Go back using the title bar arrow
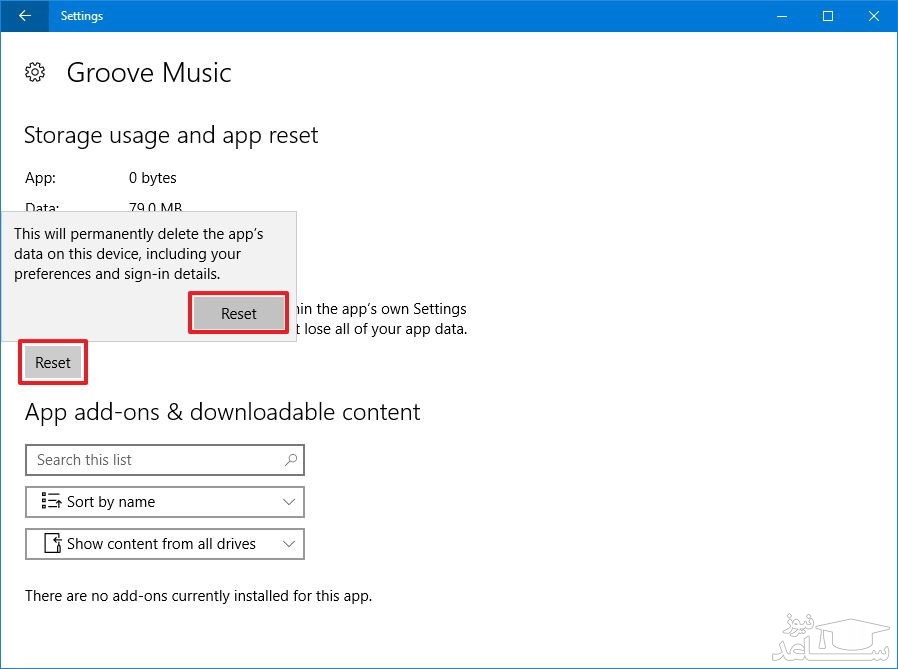Image resolution: width=898 pixels, height=669 pixels. tap(24, 16)
